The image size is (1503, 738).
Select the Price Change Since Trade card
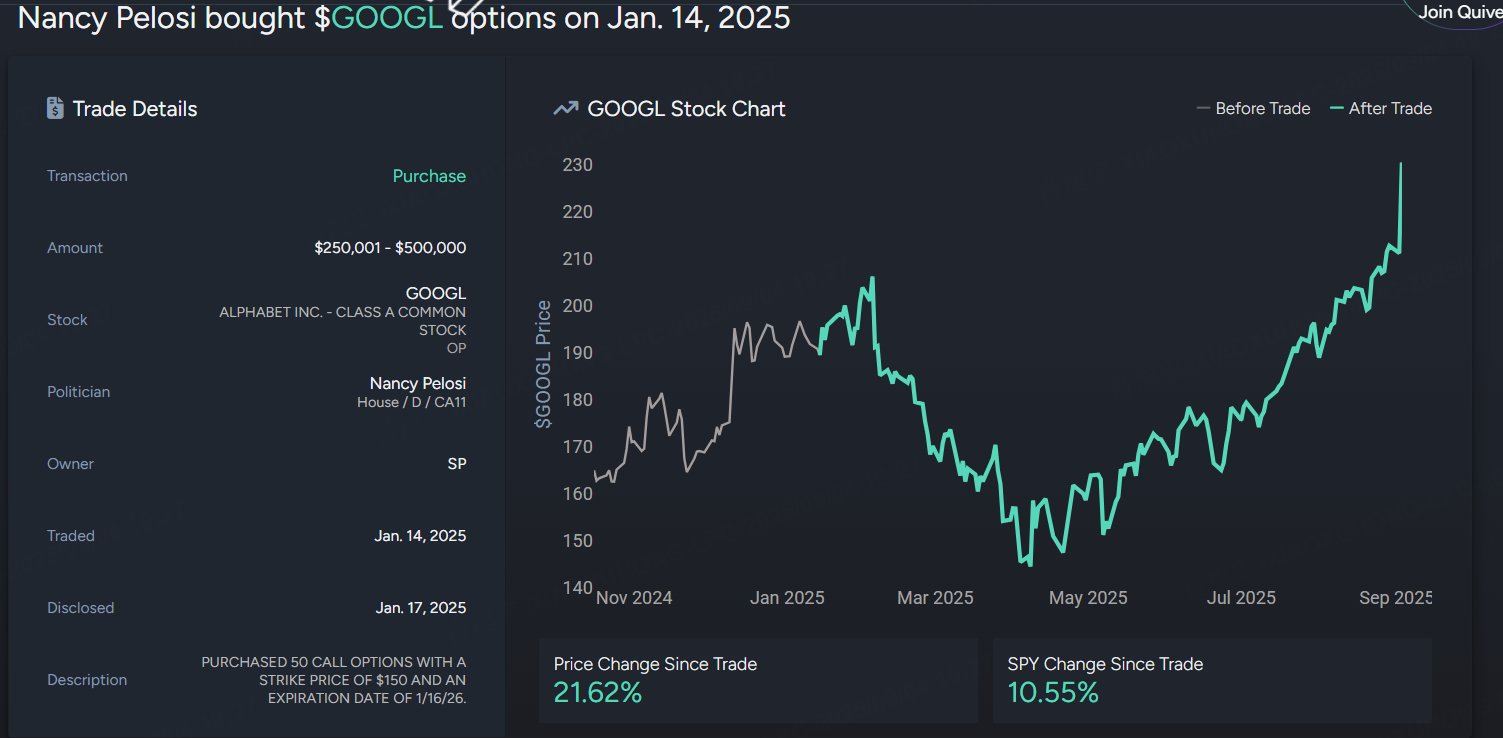(758, 680)
